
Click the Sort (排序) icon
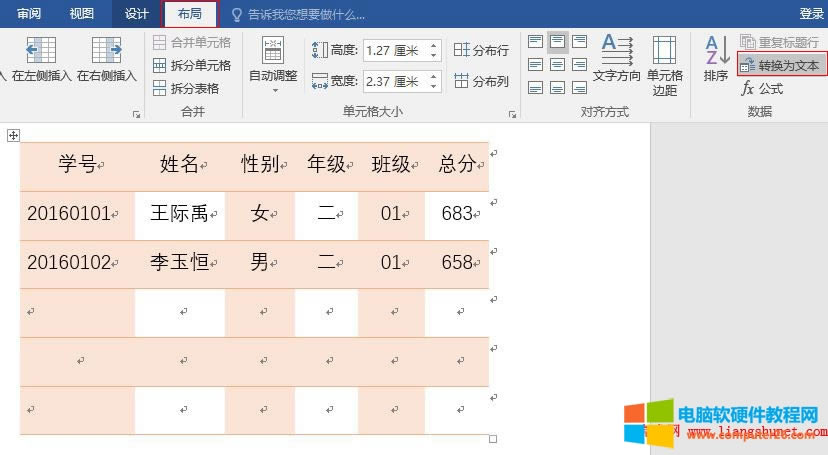[x=716, y=58]
